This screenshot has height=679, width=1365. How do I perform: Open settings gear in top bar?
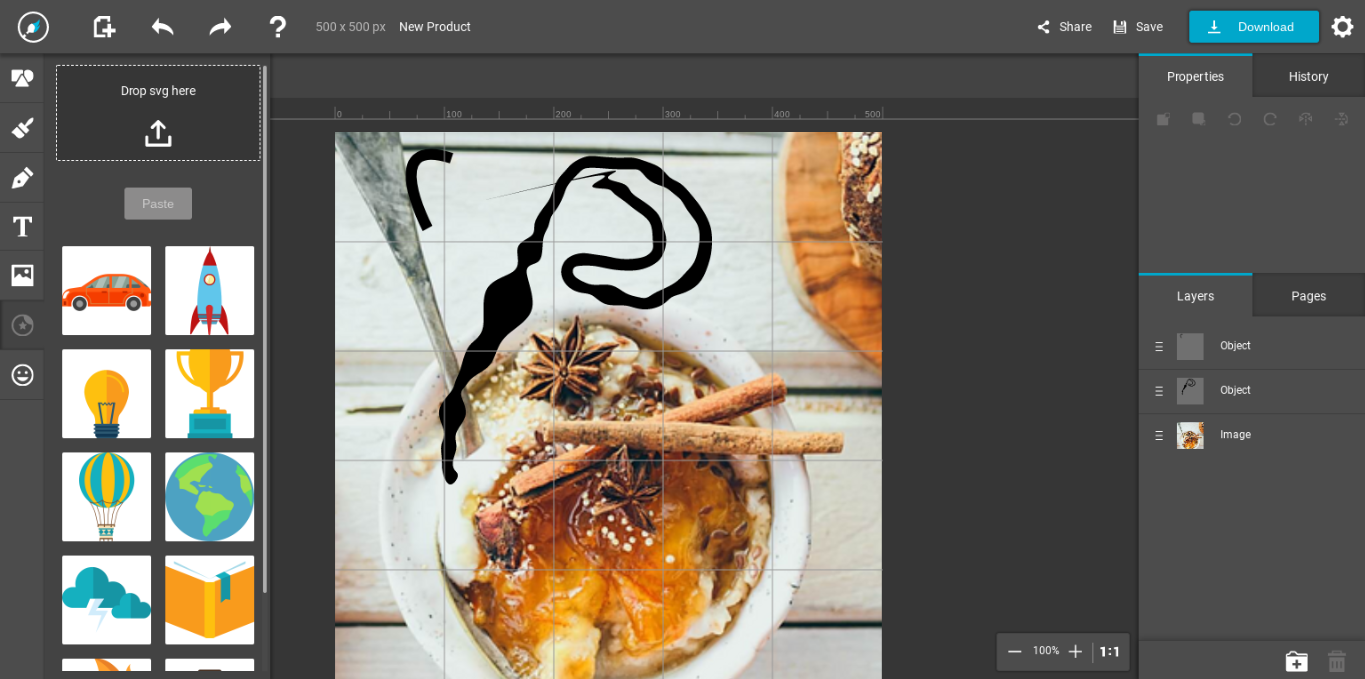pyautogui.click(x=1342, y=27)
